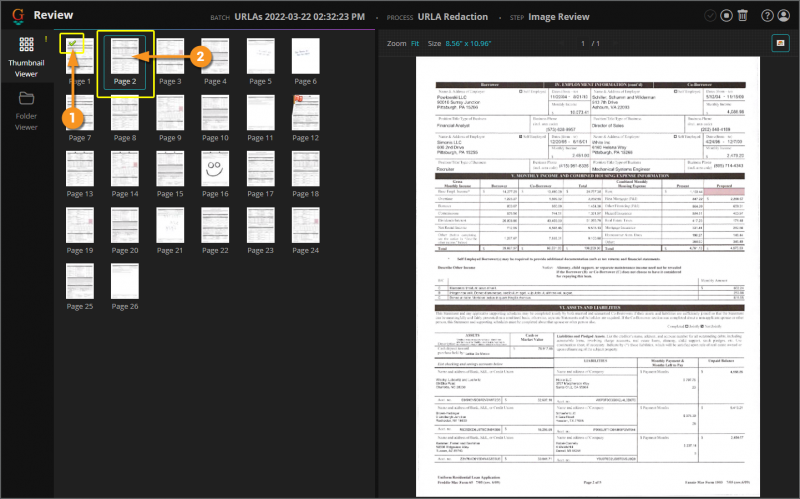Click the page number 1 field

[x=583, y=44]
